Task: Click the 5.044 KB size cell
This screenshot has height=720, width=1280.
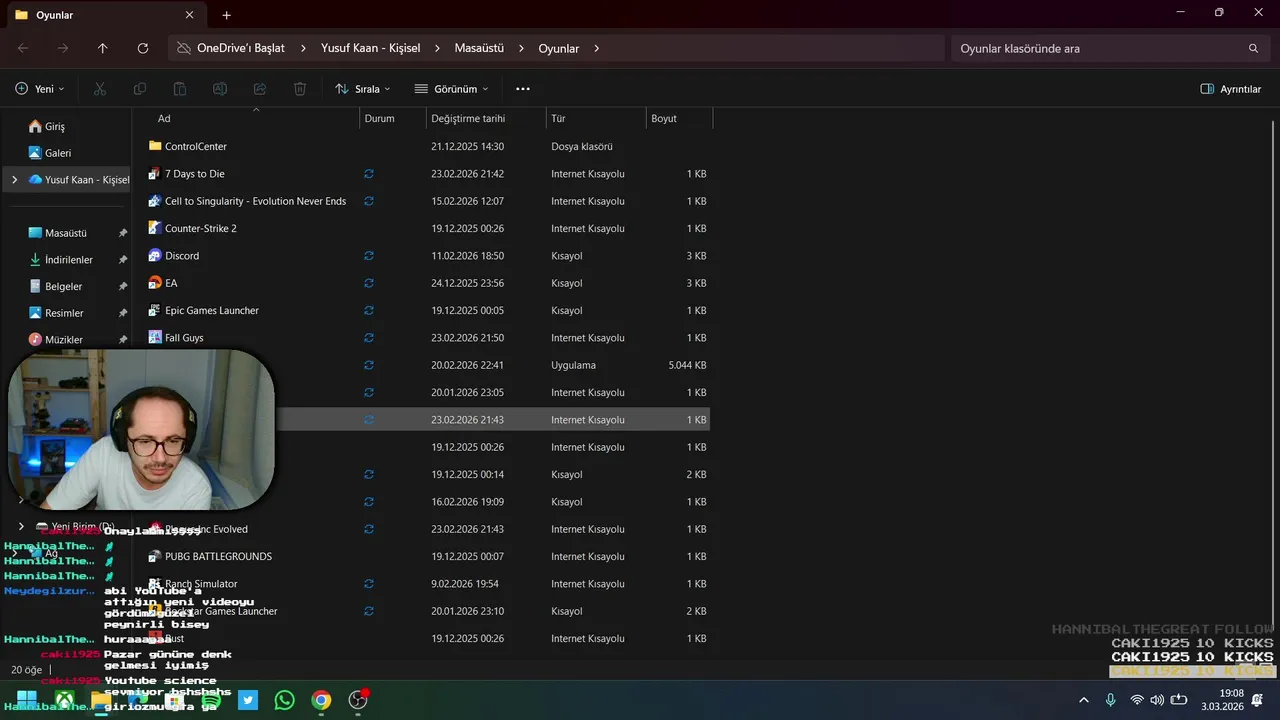Action: coord(687,366)
